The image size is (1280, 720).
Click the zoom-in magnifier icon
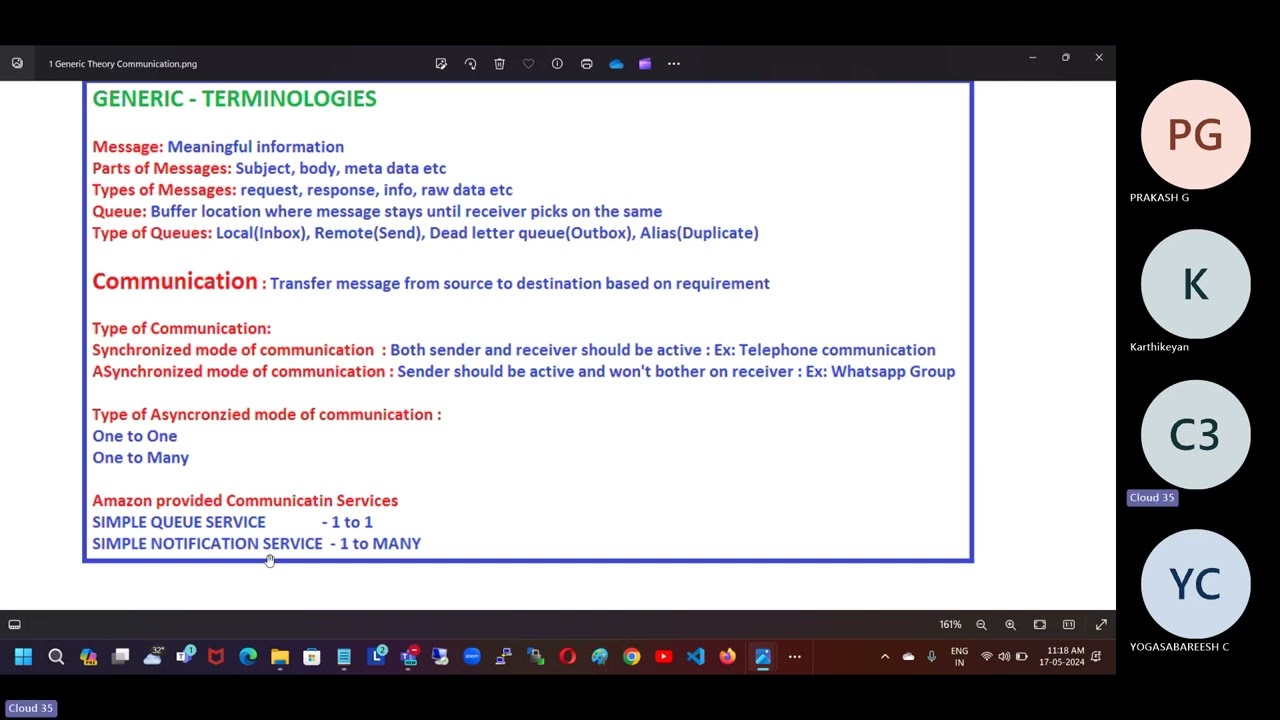tap(1010, 625)
